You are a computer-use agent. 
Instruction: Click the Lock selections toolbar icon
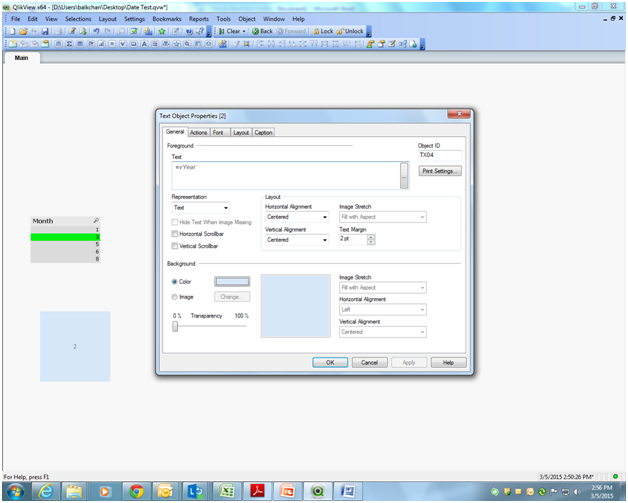(322, 31)
